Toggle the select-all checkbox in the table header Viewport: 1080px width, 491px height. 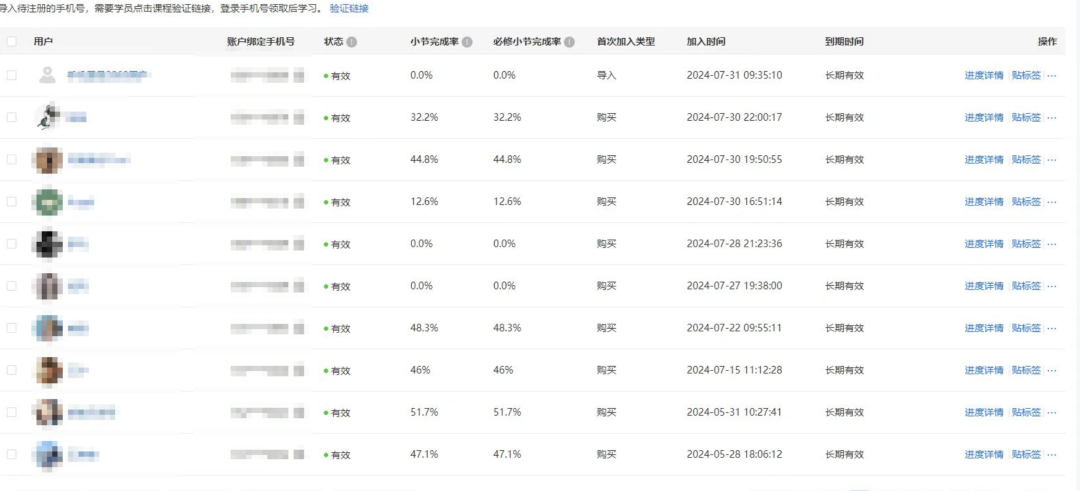coord(12,42)
